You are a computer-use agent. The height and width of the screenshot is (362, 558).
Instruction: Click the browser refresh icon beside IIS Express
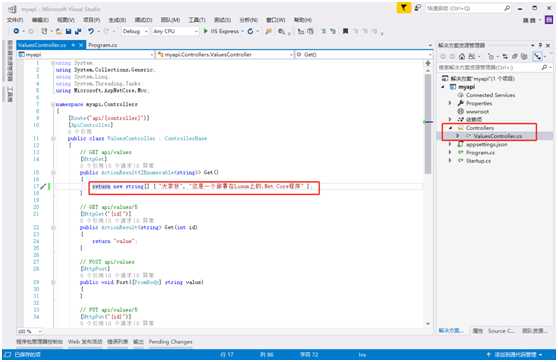point(250,31)
